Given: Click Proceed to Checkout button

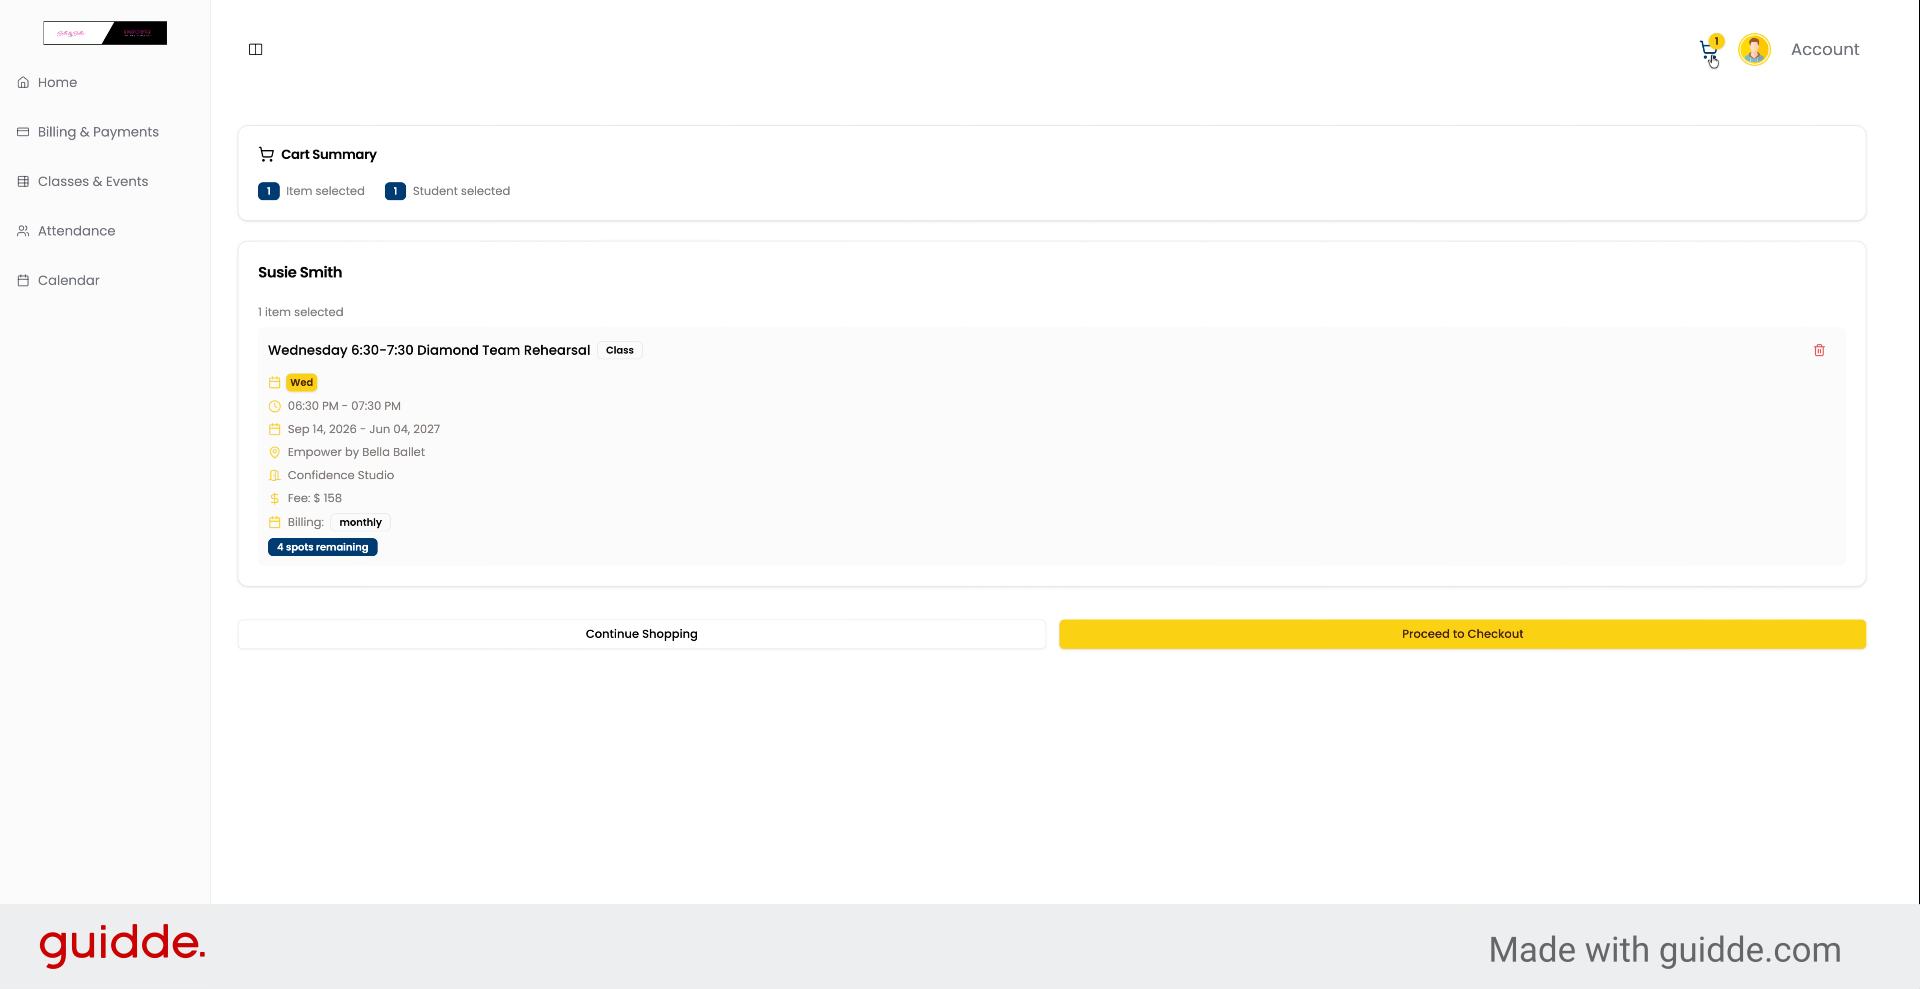Looking at the screenshot, I should (x=1462, y=634).
